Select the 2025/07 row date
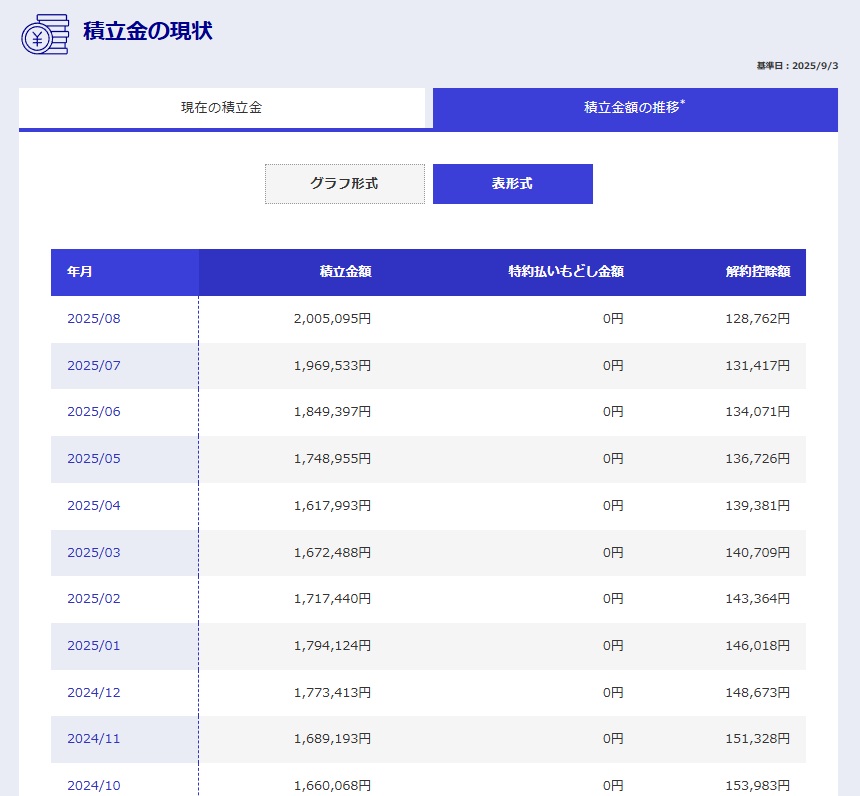Viewport: 860px width, 796px height. [x=94, y=366]
